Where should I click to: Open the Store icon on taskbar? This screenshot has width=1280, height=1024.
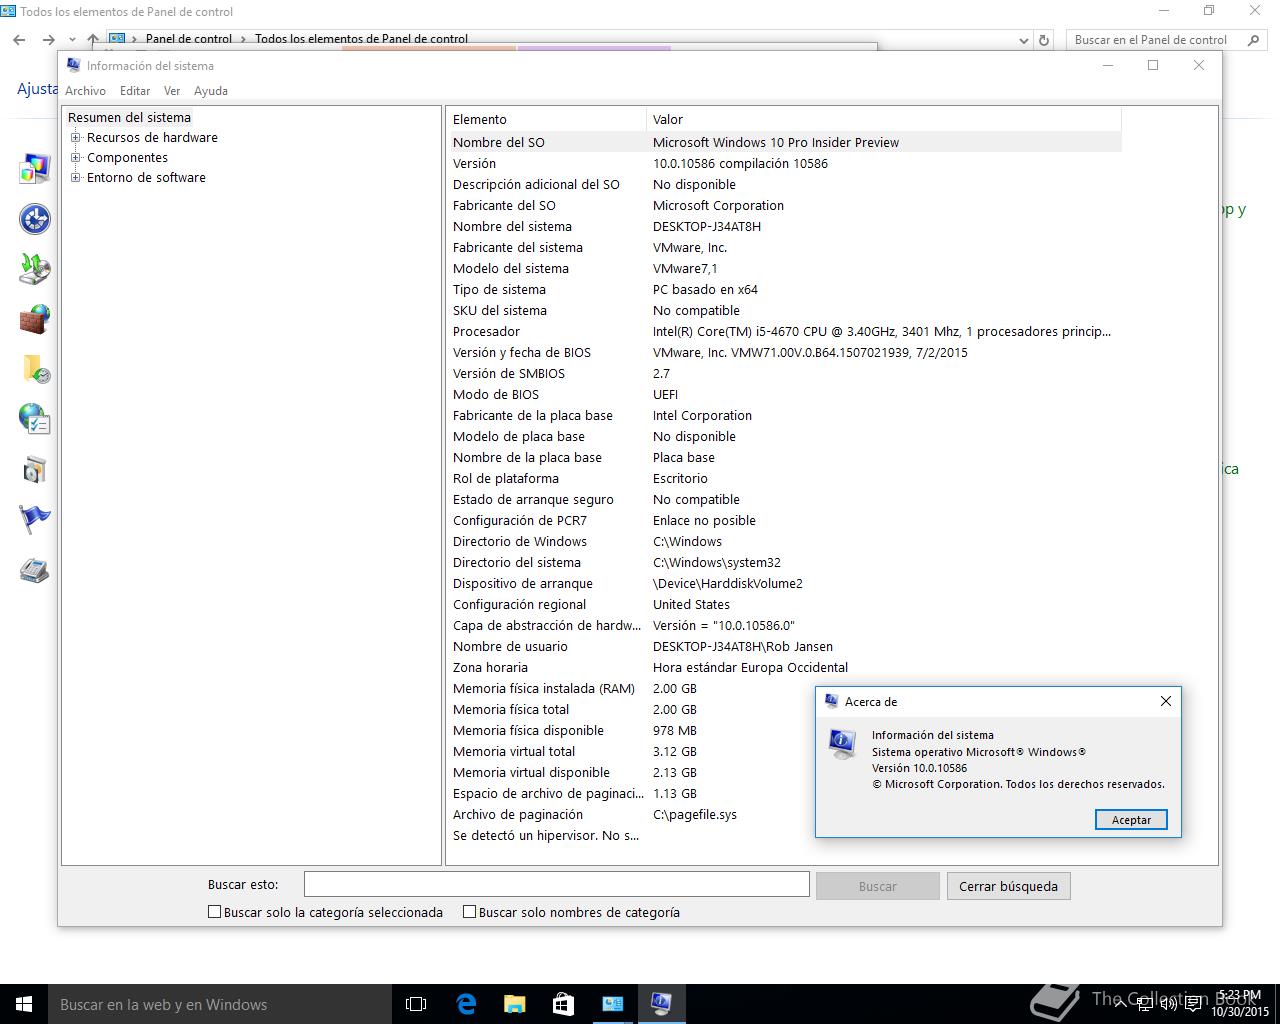[x=563, y=1004]
